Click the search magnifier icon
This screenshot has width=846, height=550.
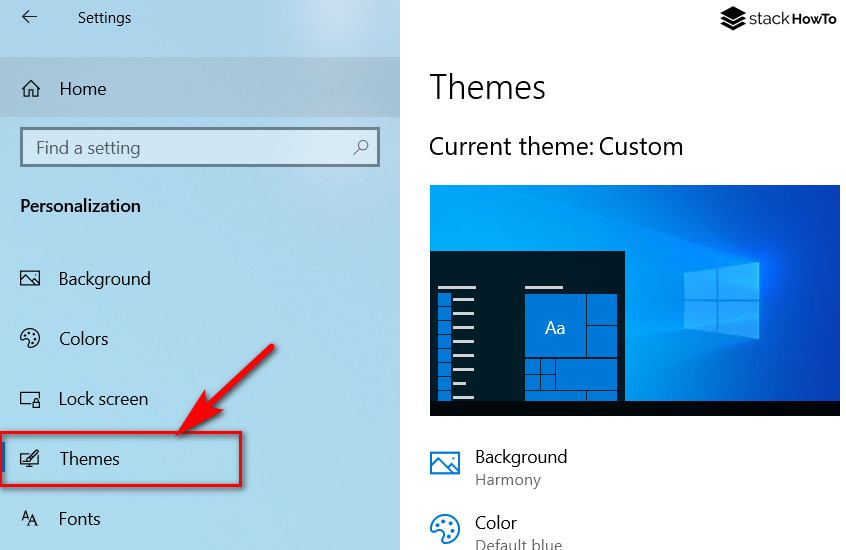[x=360, y=147]
